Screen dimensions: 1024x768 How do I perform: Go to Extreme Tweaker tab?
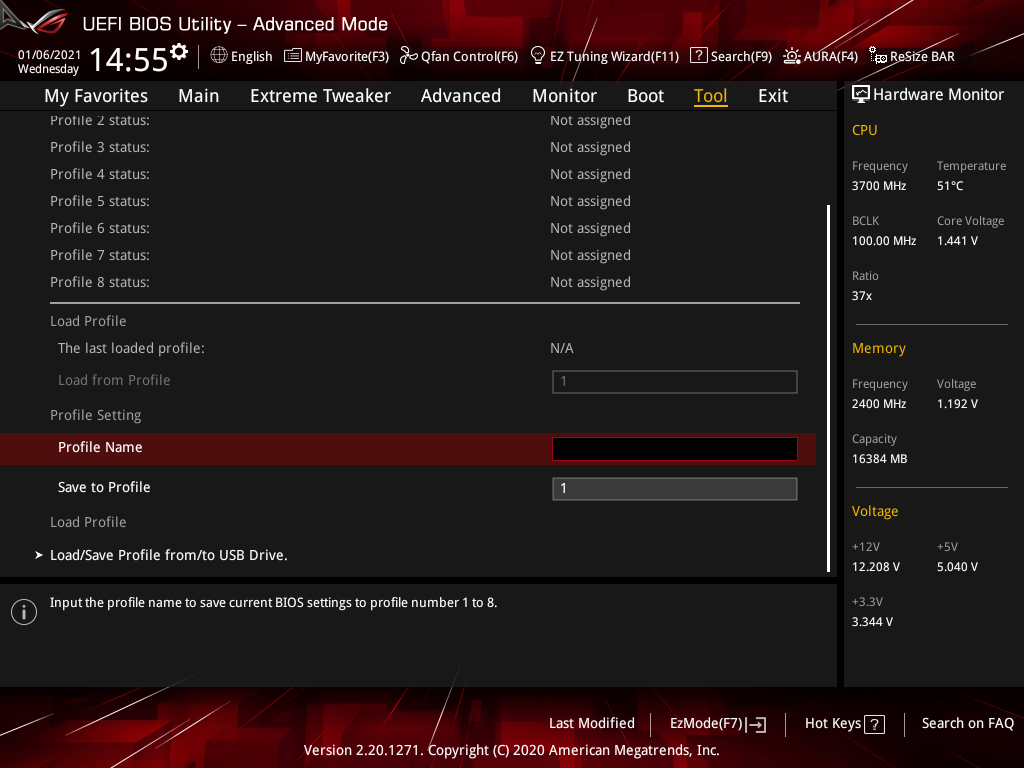[320, 96]
